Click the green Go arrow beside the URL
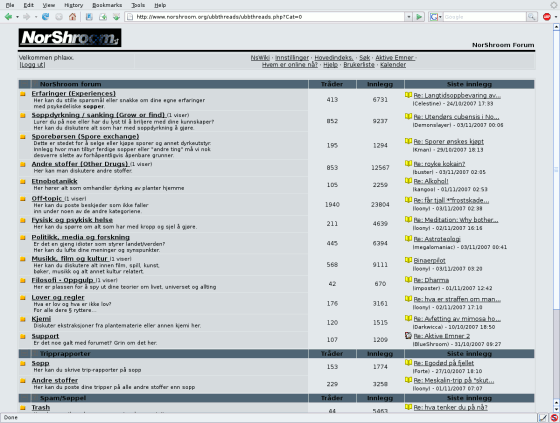This screenshot has width=560, height=423. (x=419, y=17)
